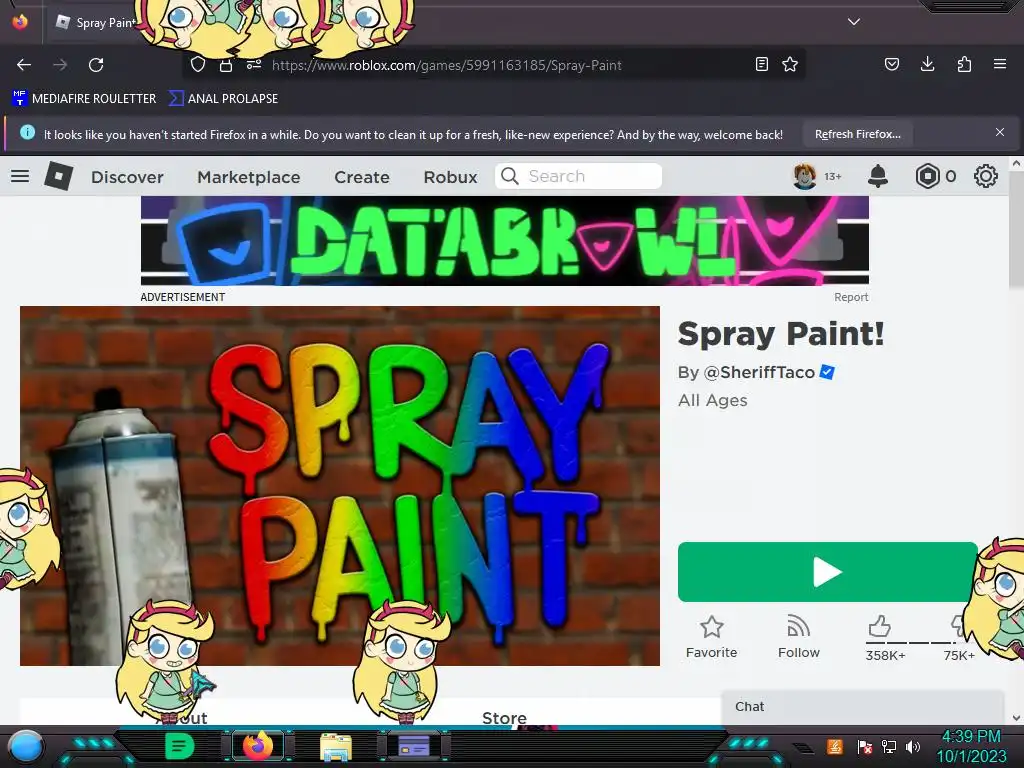The width and height of the screenshot is (1024, 768).
Task: Click the volume speaker tray icon
Action: click(913, 746)
